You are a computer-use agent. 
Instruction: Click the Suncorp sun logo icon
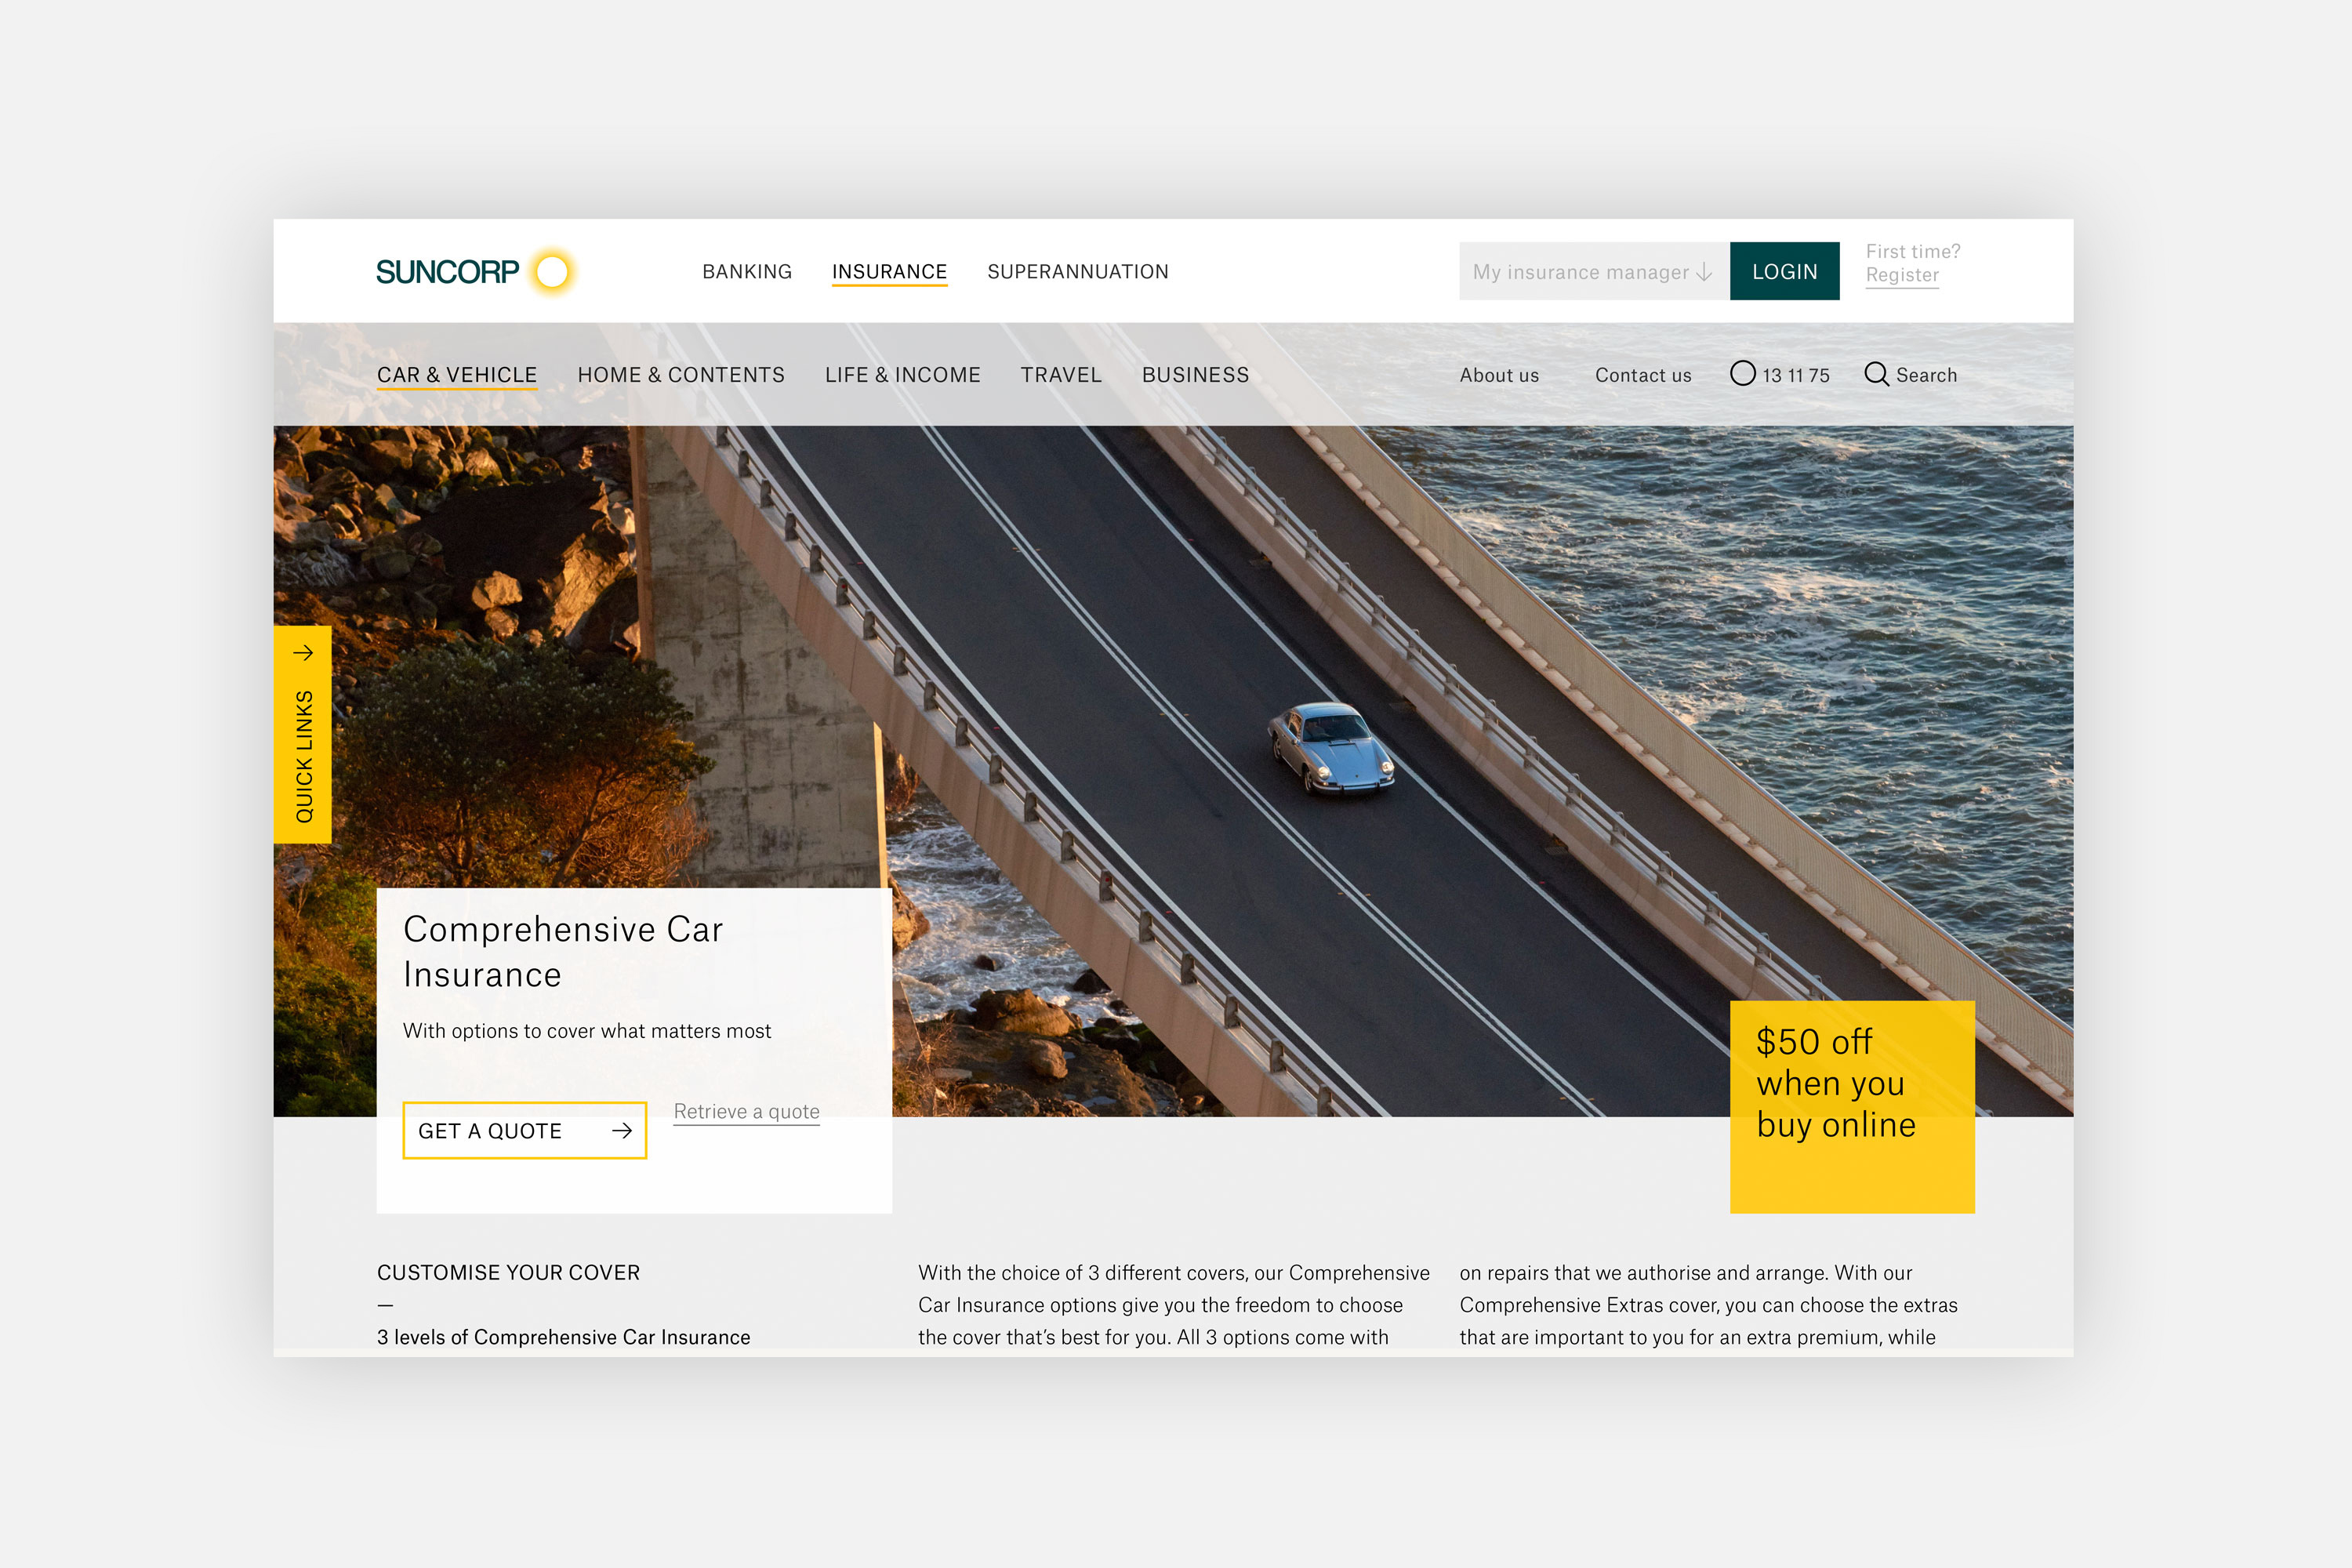[552, 271]
